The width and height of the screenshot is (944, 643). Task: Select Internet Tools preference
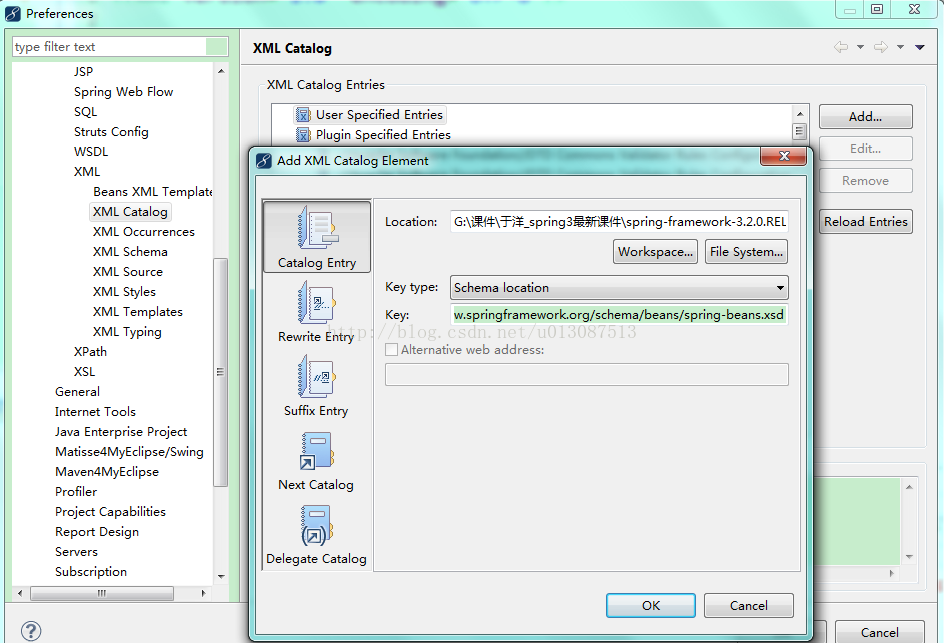[95, 411]
